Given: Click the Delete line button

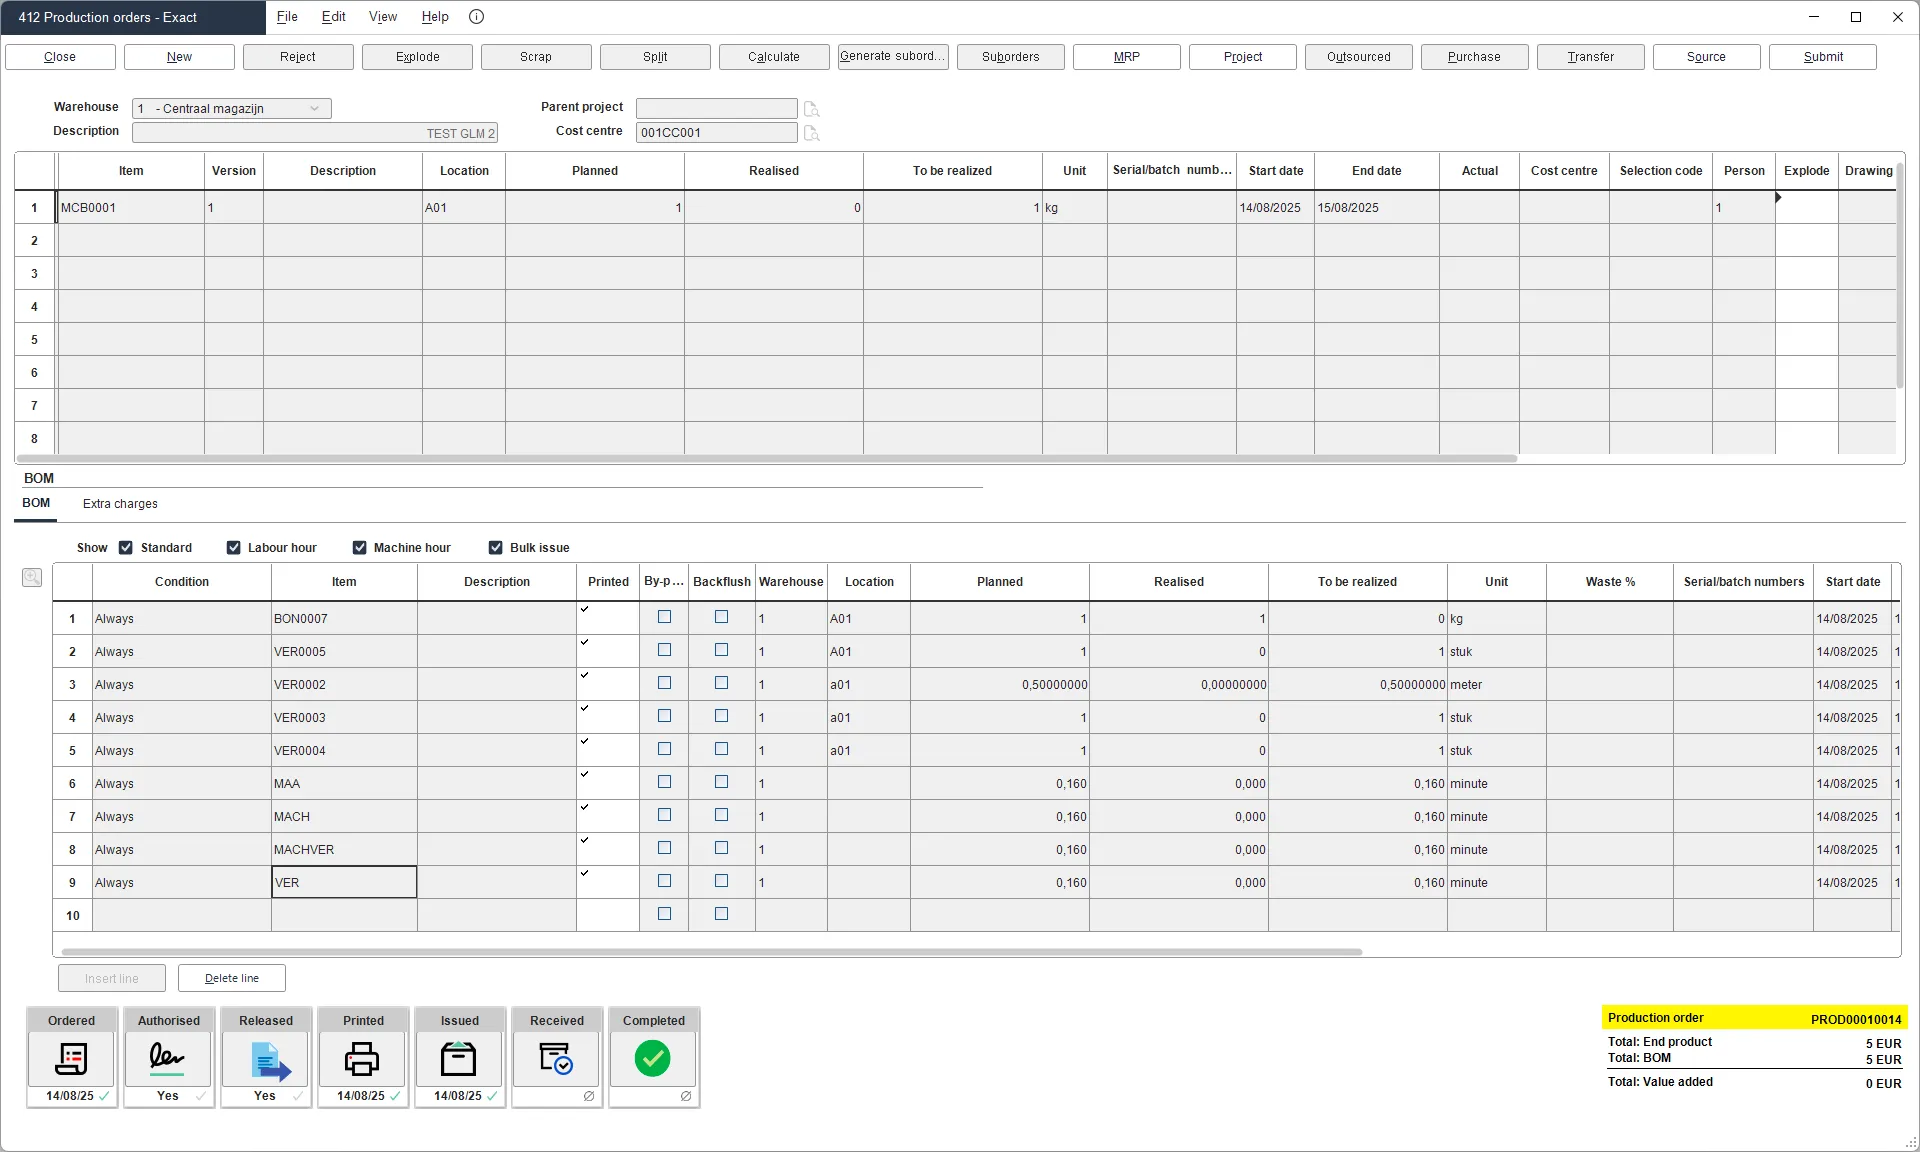Looking at the screenshot, I should tap(232, 978).
